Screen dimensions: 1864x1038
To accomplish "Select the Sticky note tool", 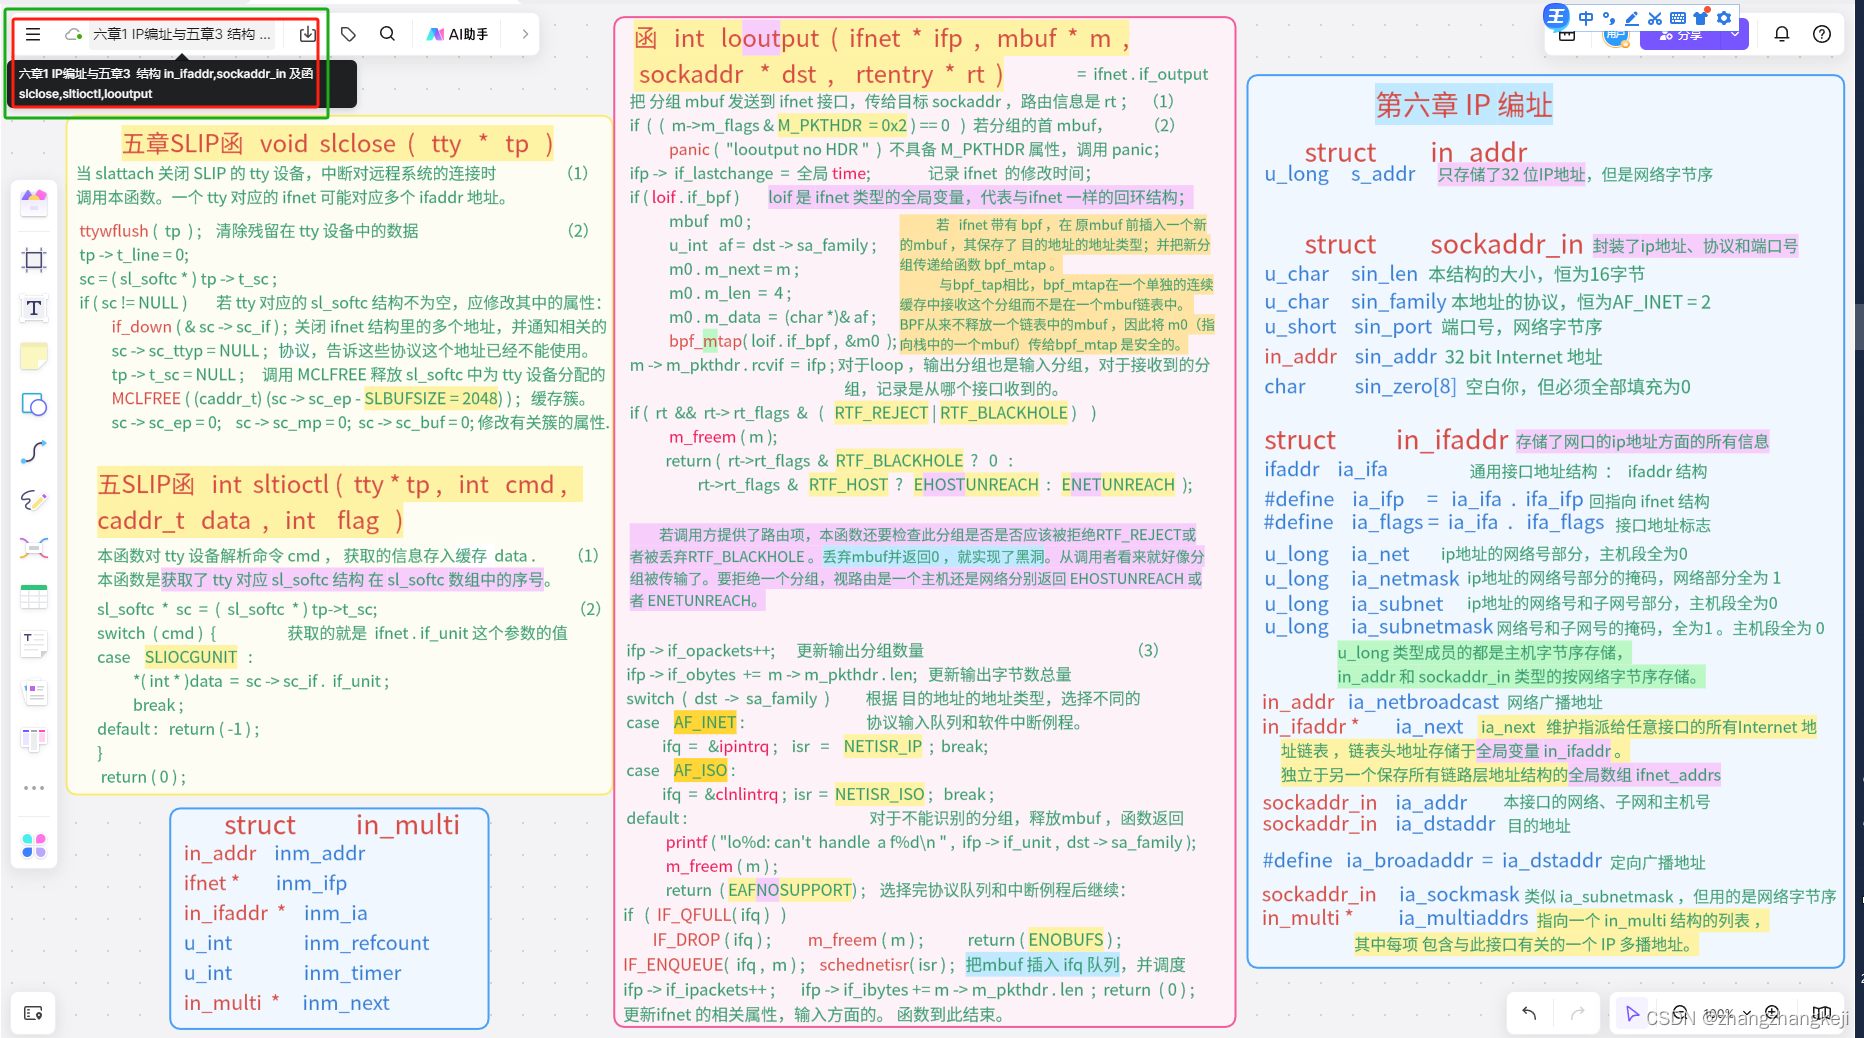I will 34,356.
